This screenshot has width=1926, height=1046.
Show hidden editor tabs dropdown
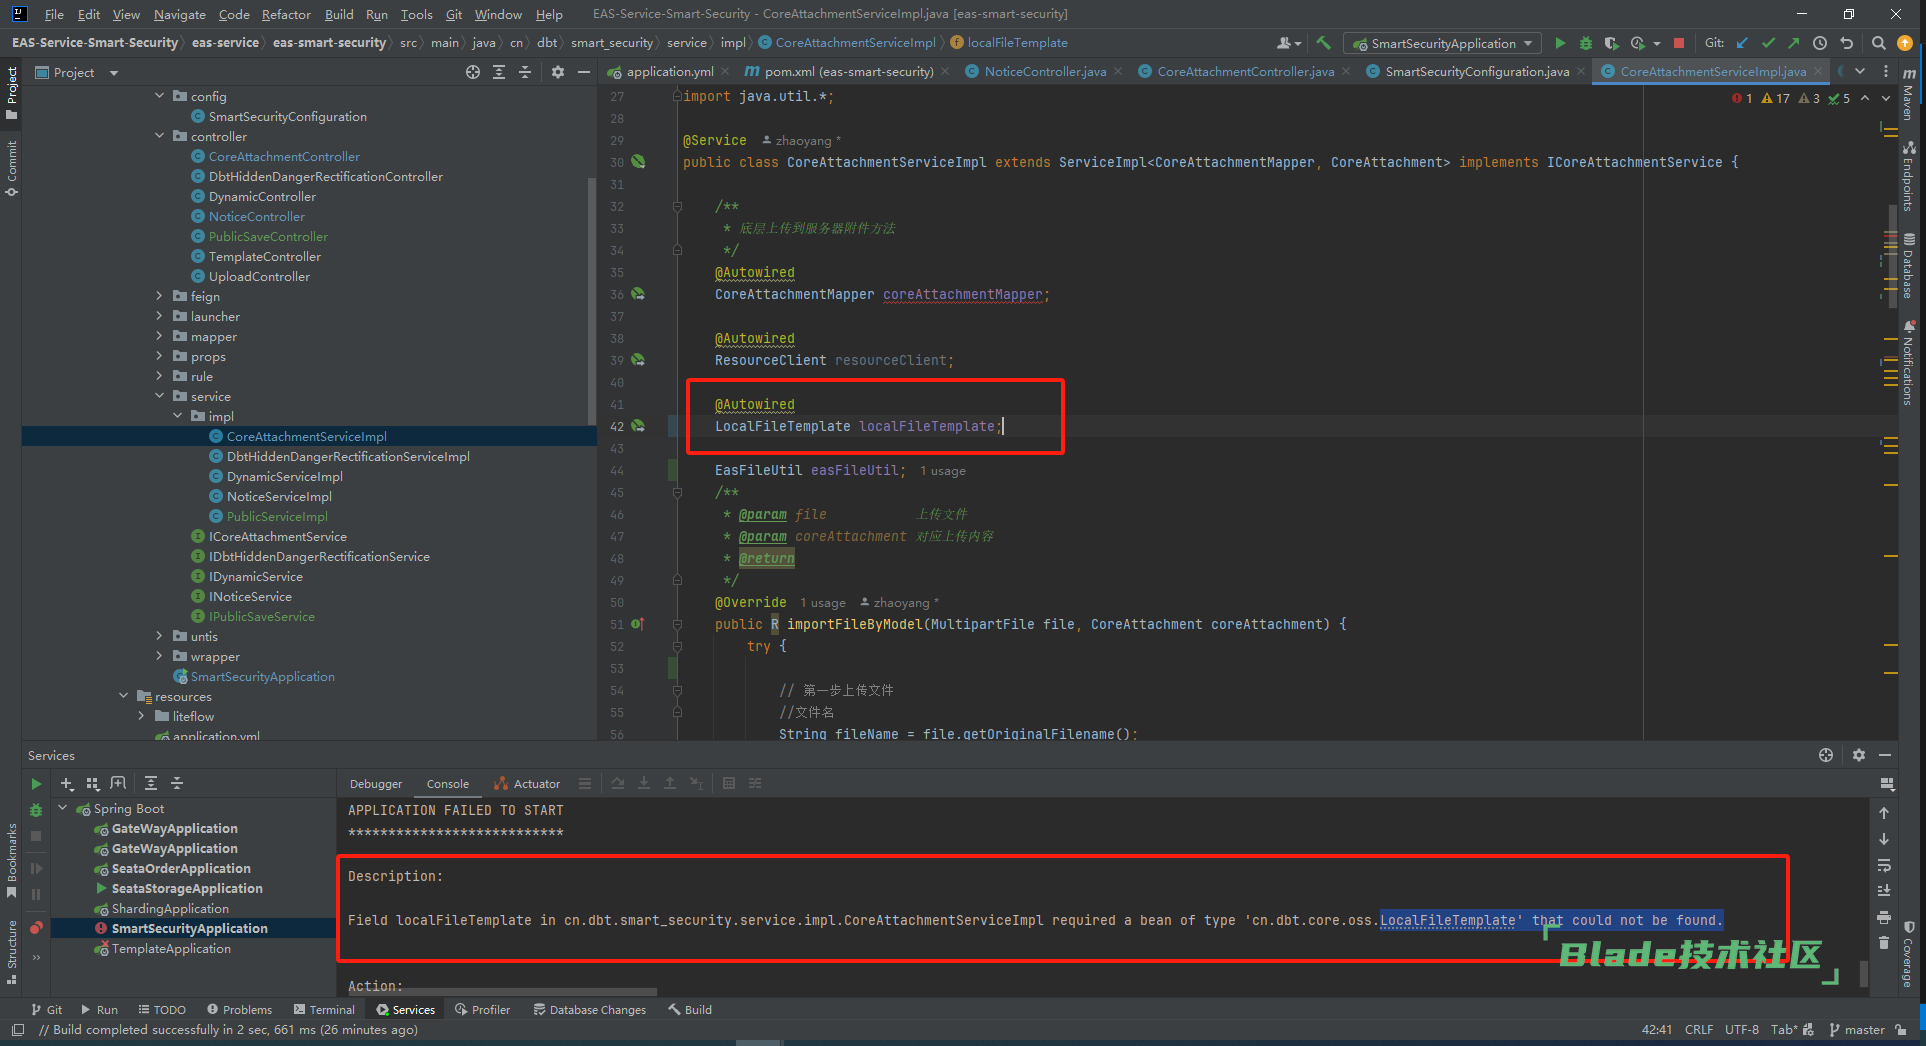(1860, 71)
